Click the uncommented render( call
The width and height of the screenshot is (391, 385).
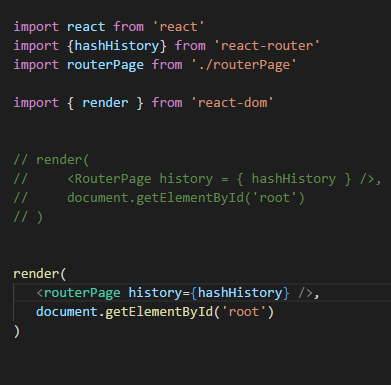point(40,274)
